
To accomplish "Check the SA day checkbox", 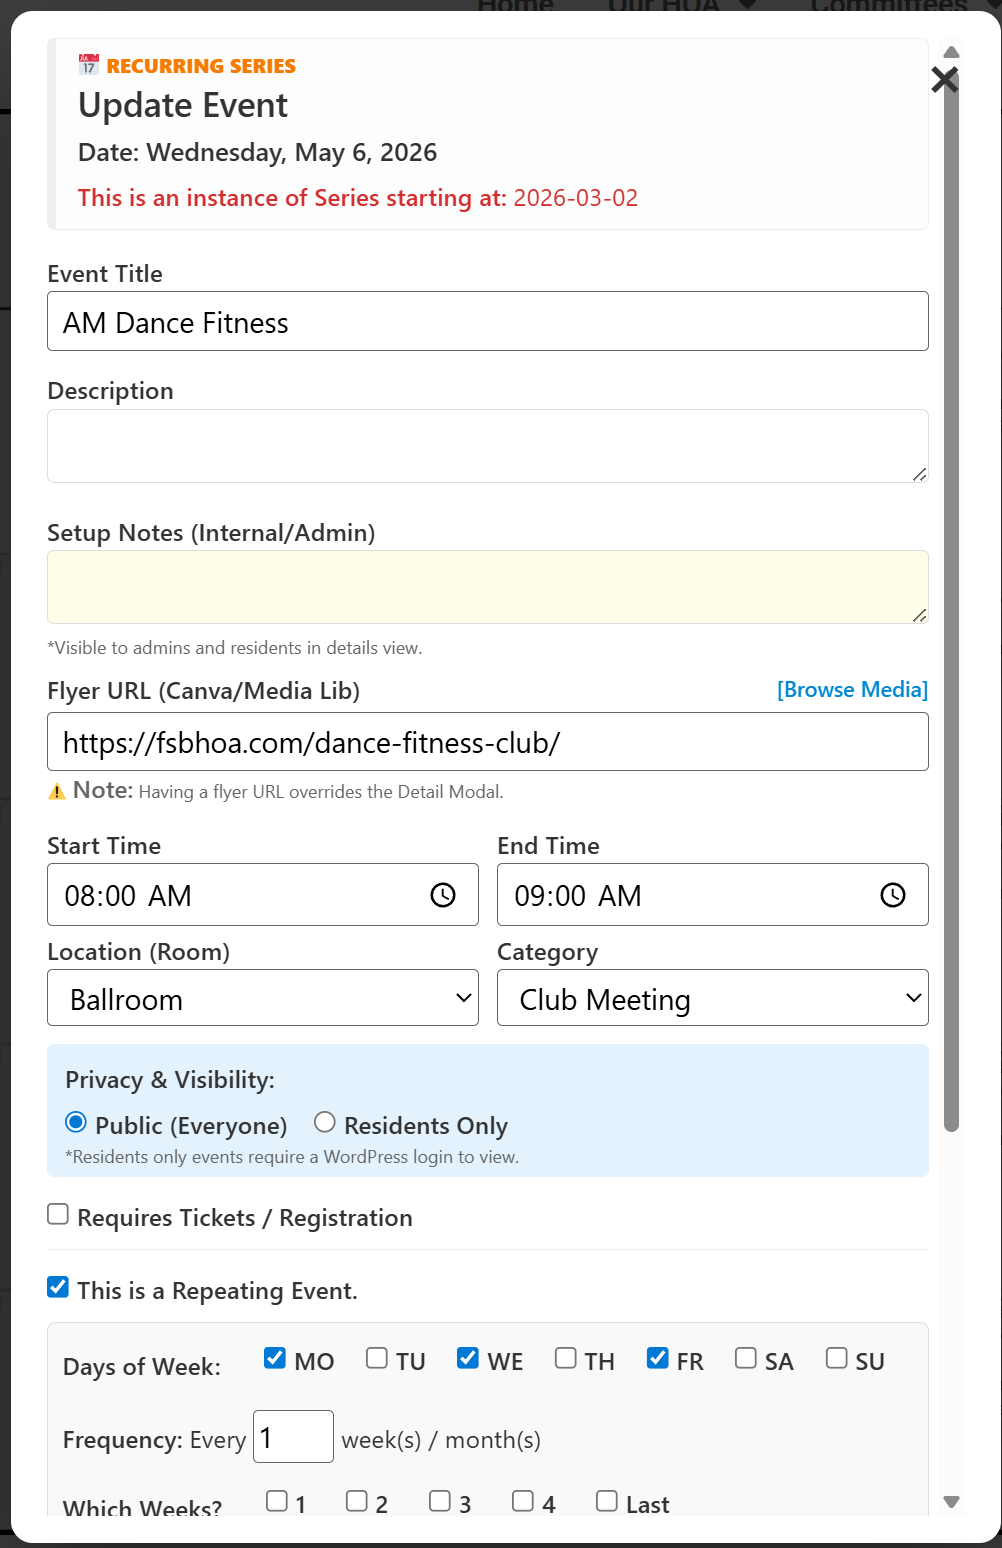I will point(746,1358).
